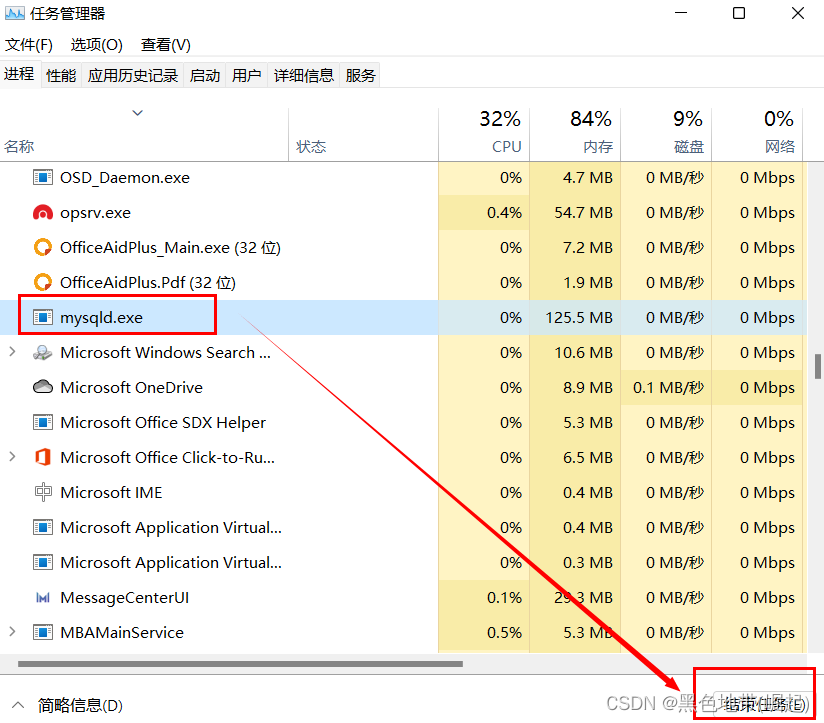Select the Microsoft Office SDX Helper name
This screenshot has height=723, width=824.
(x=163, y=423)
